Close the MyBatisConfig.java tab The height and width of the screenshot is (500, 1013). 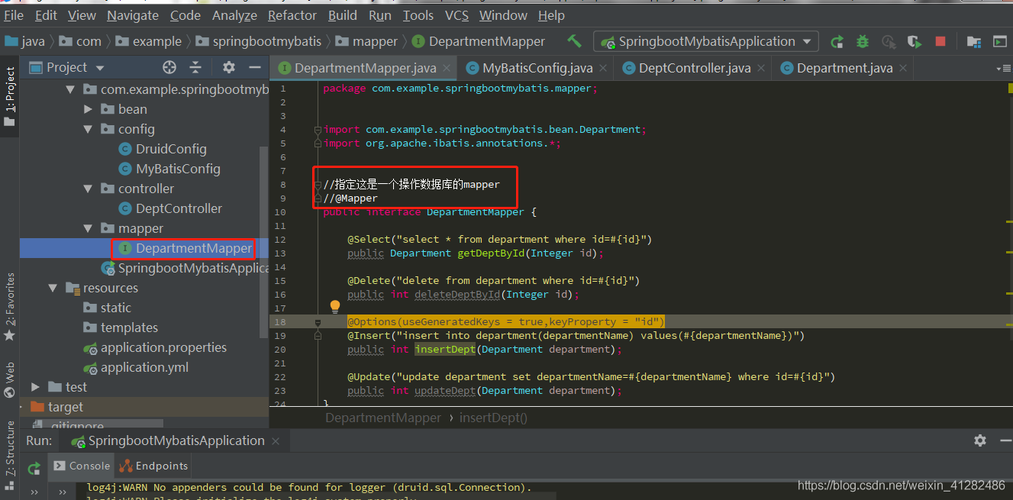603,68
